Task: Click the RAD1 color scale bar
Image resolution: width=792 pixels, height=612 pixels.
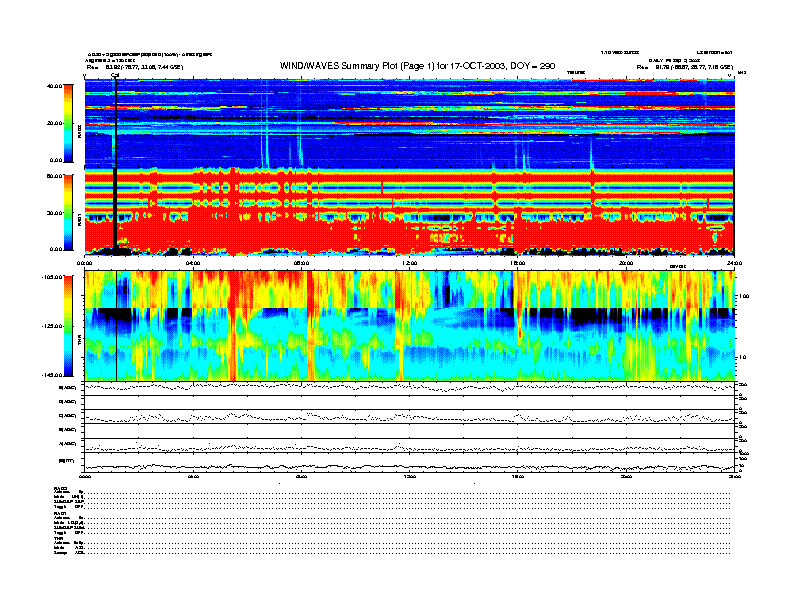Action: click(x=68, y=213)
